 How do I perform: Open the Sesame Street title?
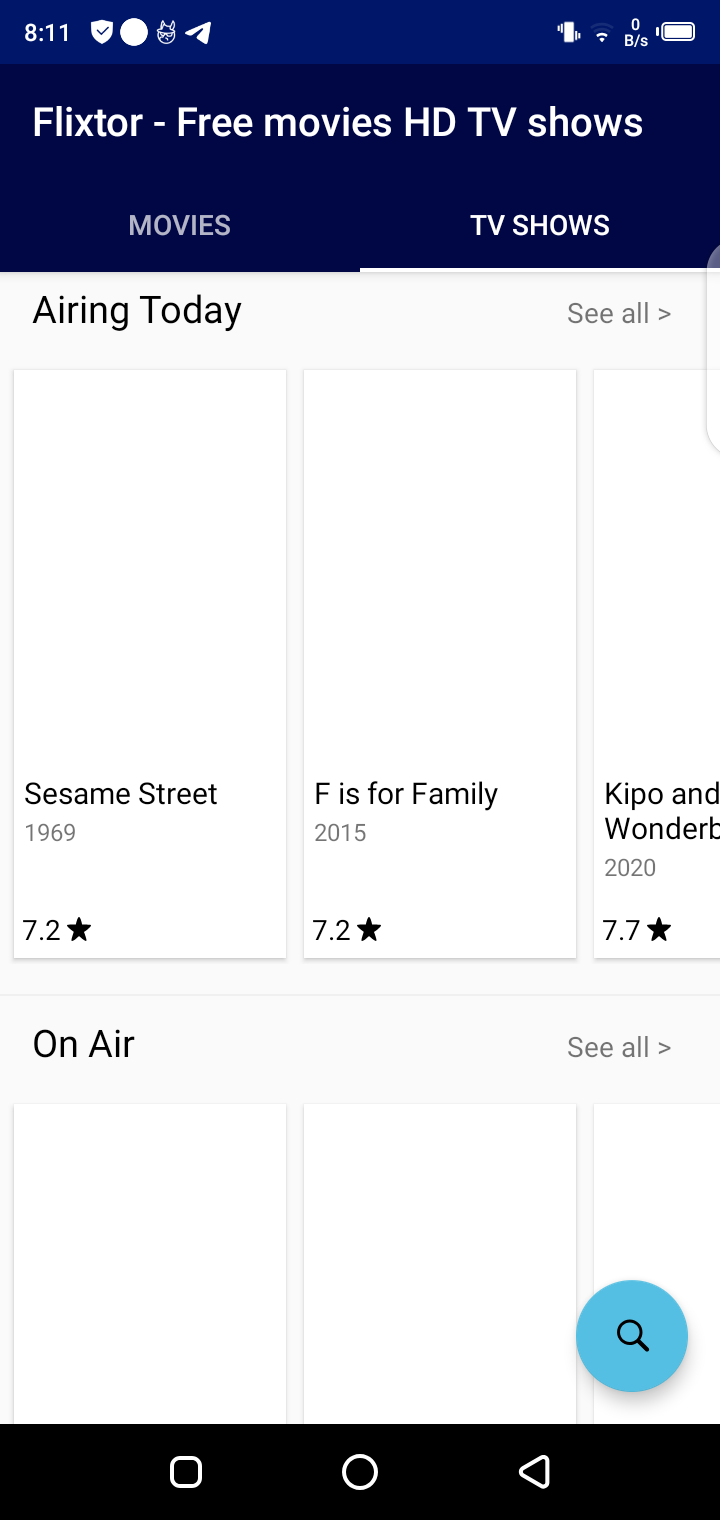point(121,794)
